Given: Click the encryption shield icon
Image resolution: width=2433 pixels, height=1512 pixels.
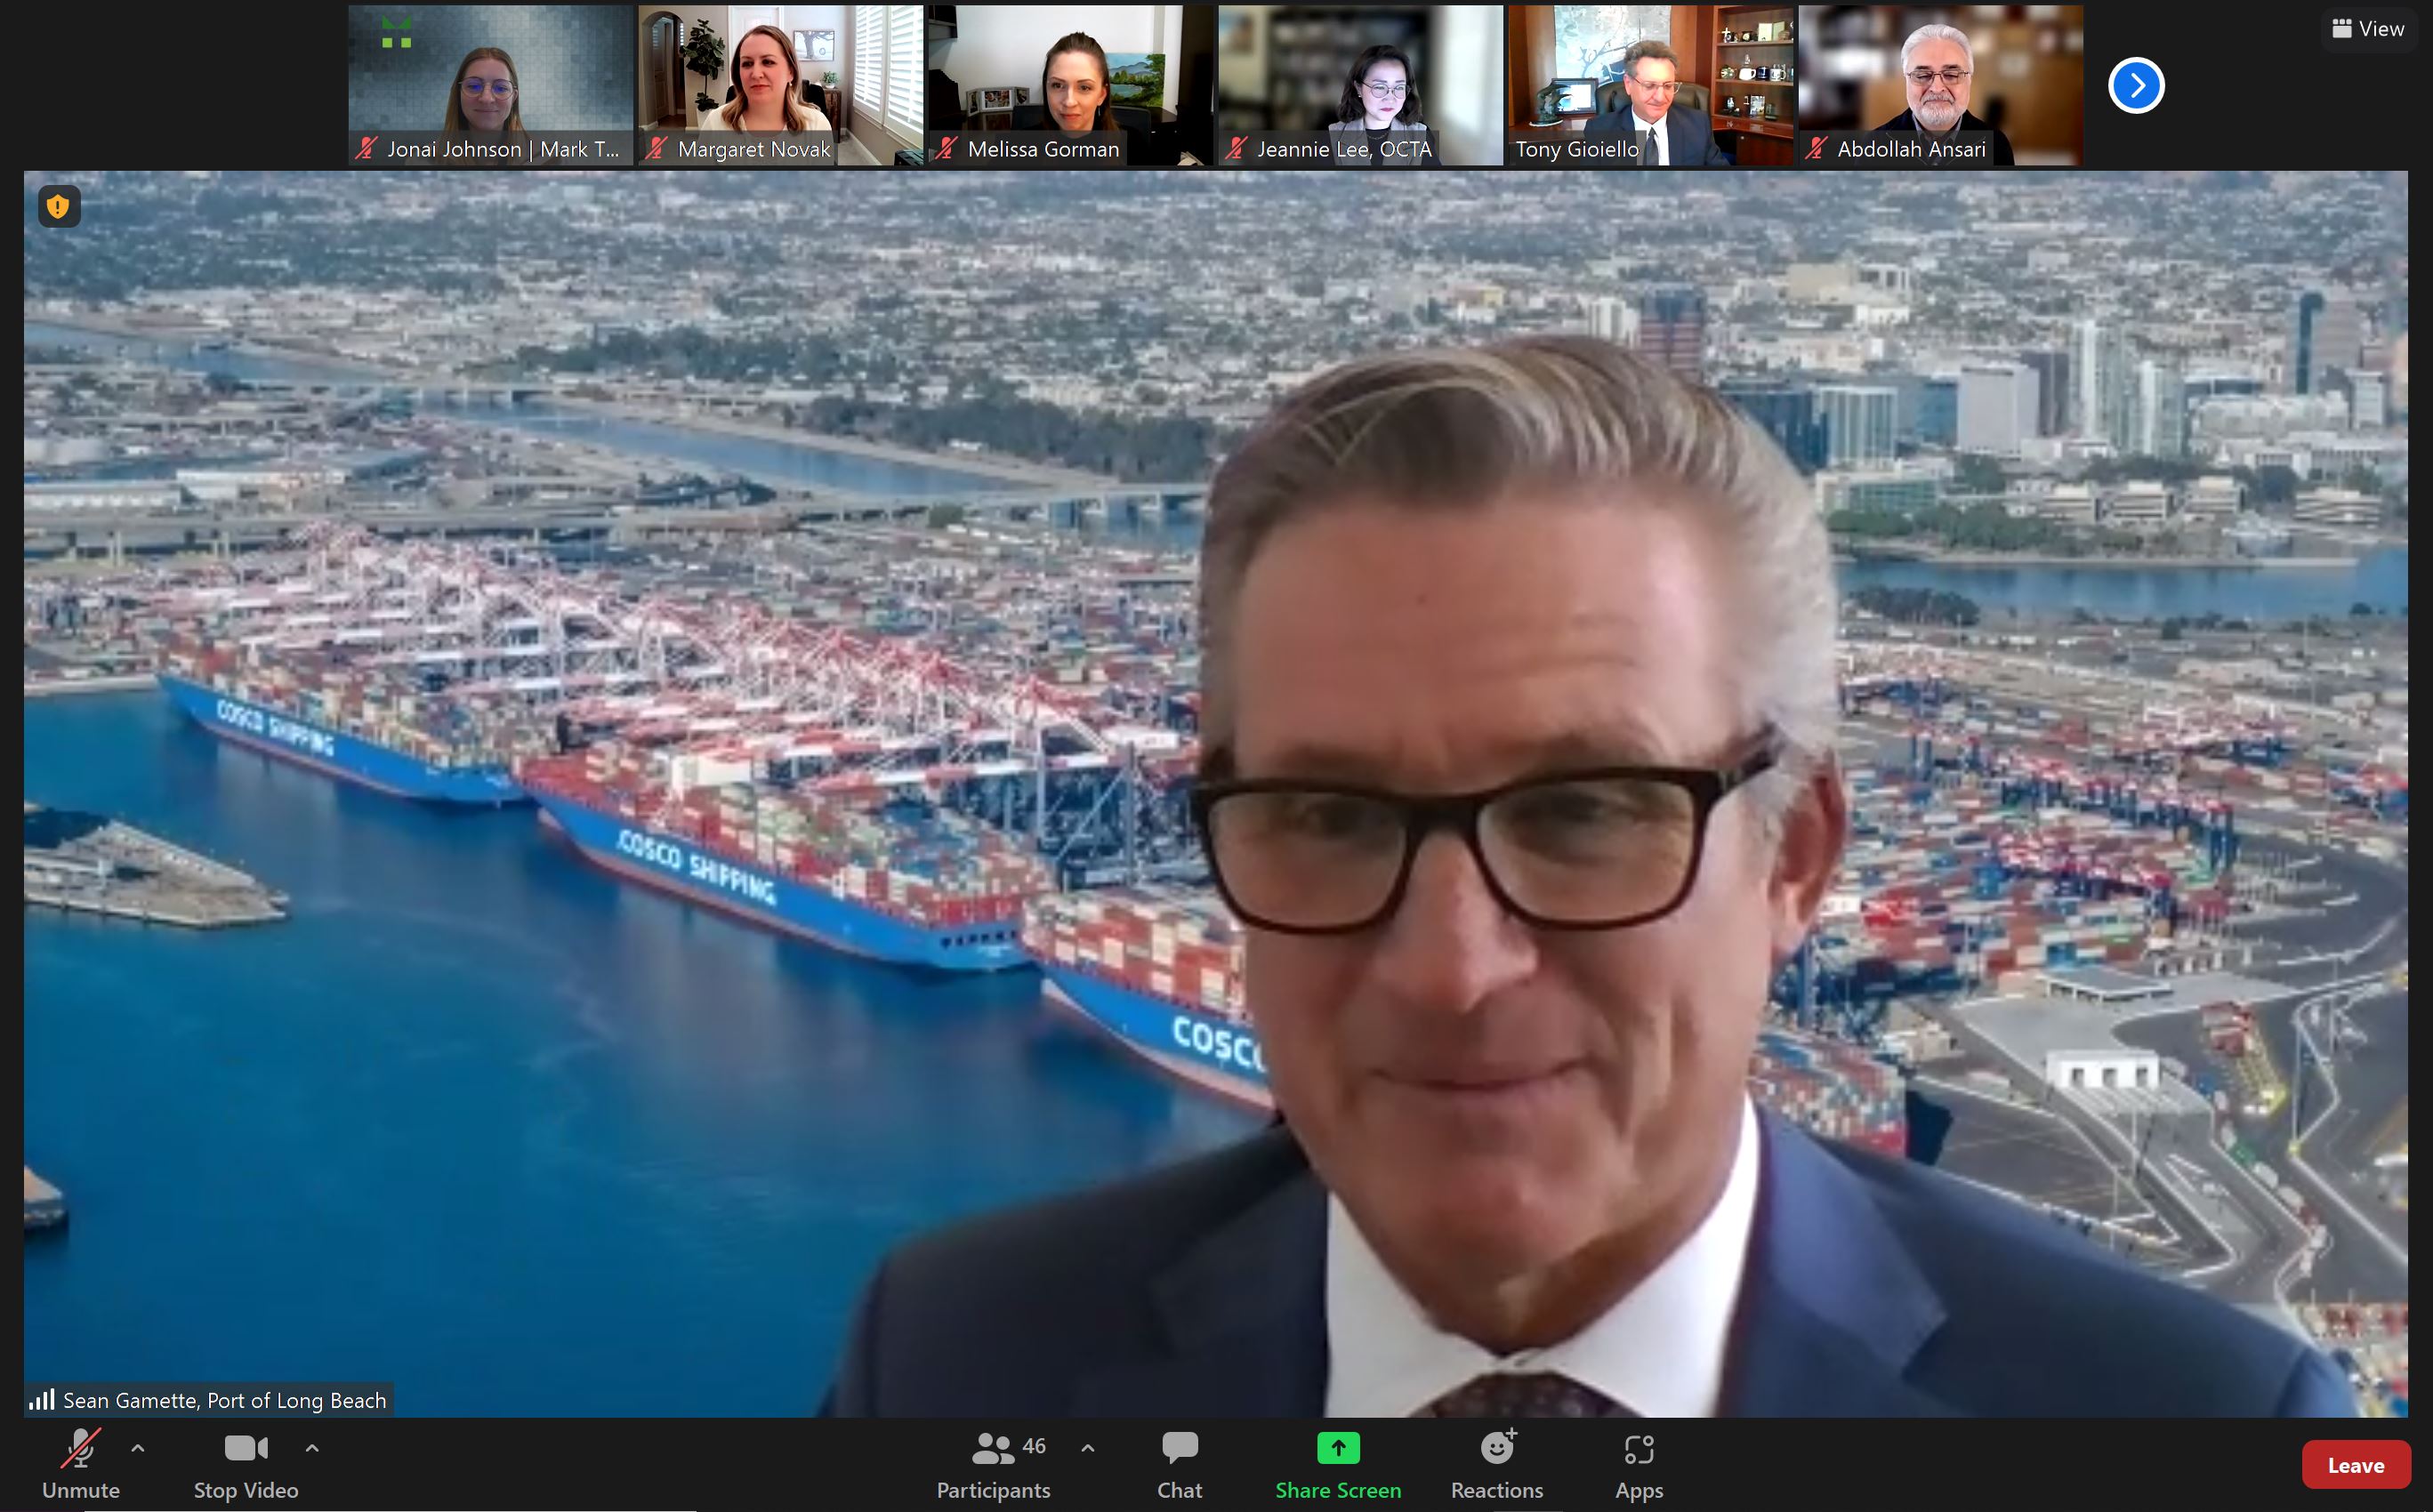Looking at the screenshot, I should 59,207.
